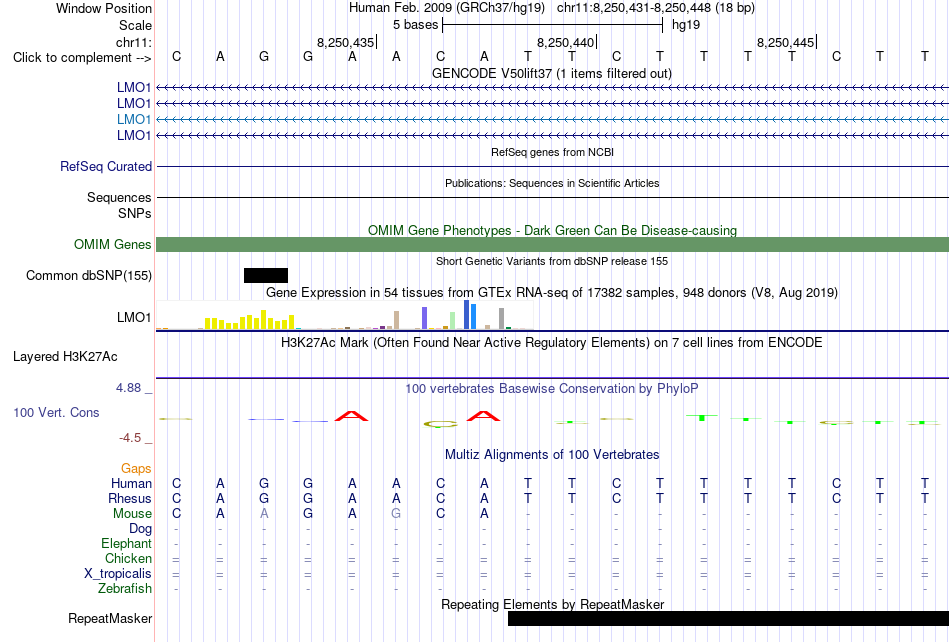Open 'Repeating Elements by RepeatMasker' track title

553,604
